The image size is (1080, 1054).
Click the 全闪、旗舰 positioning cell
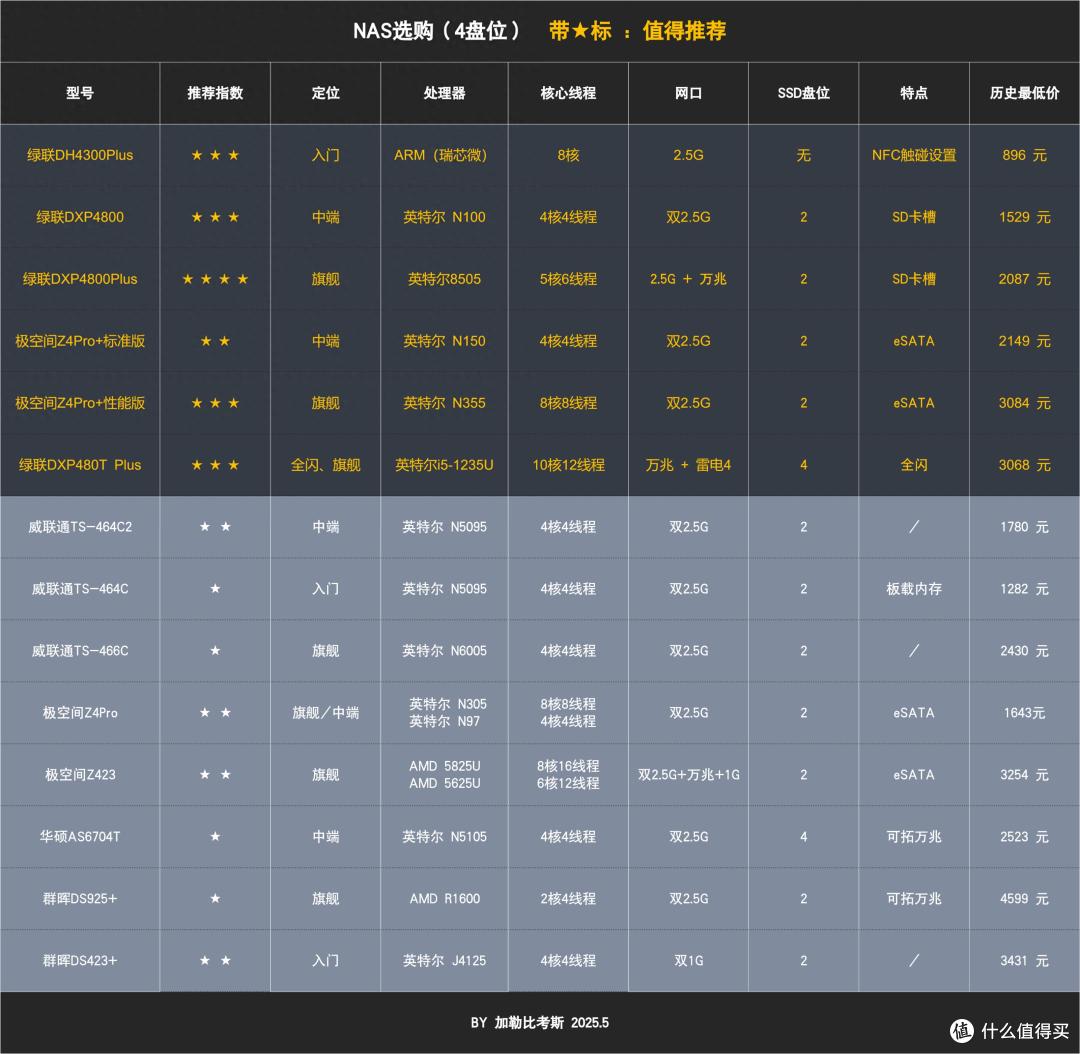[x=325, y=465]
